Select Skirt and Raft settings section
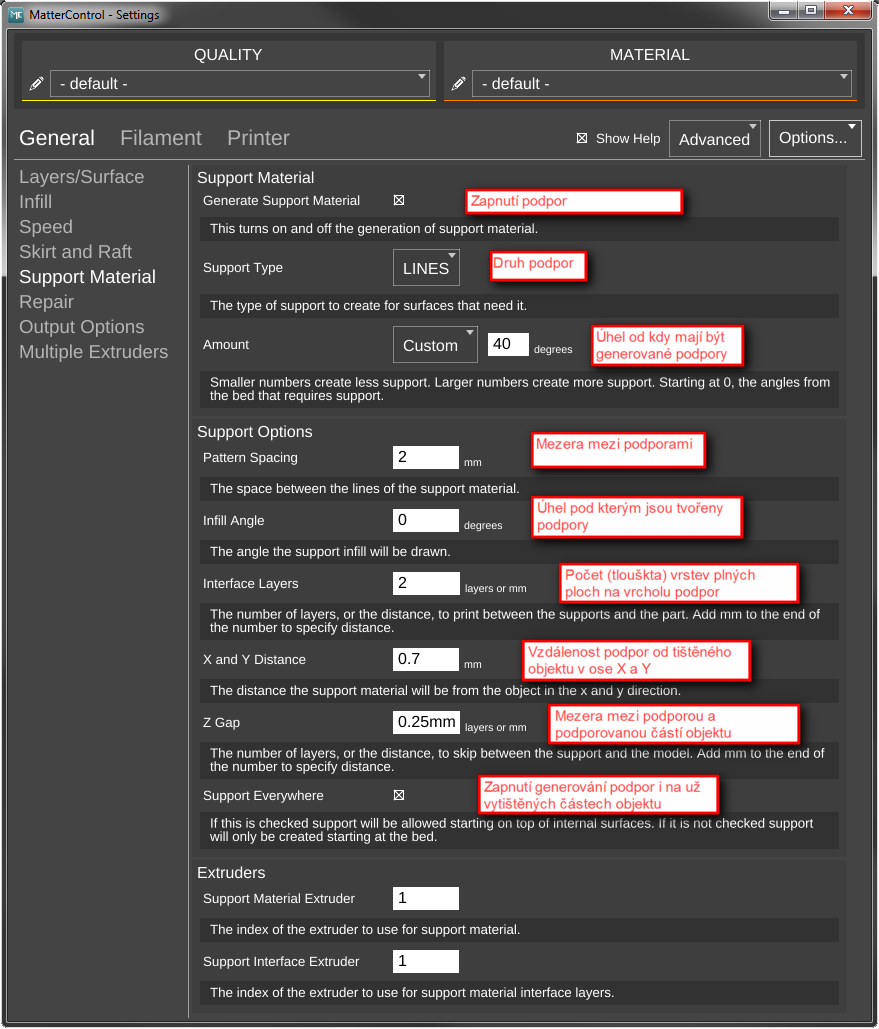879x1029 pixels. [75, 251]
